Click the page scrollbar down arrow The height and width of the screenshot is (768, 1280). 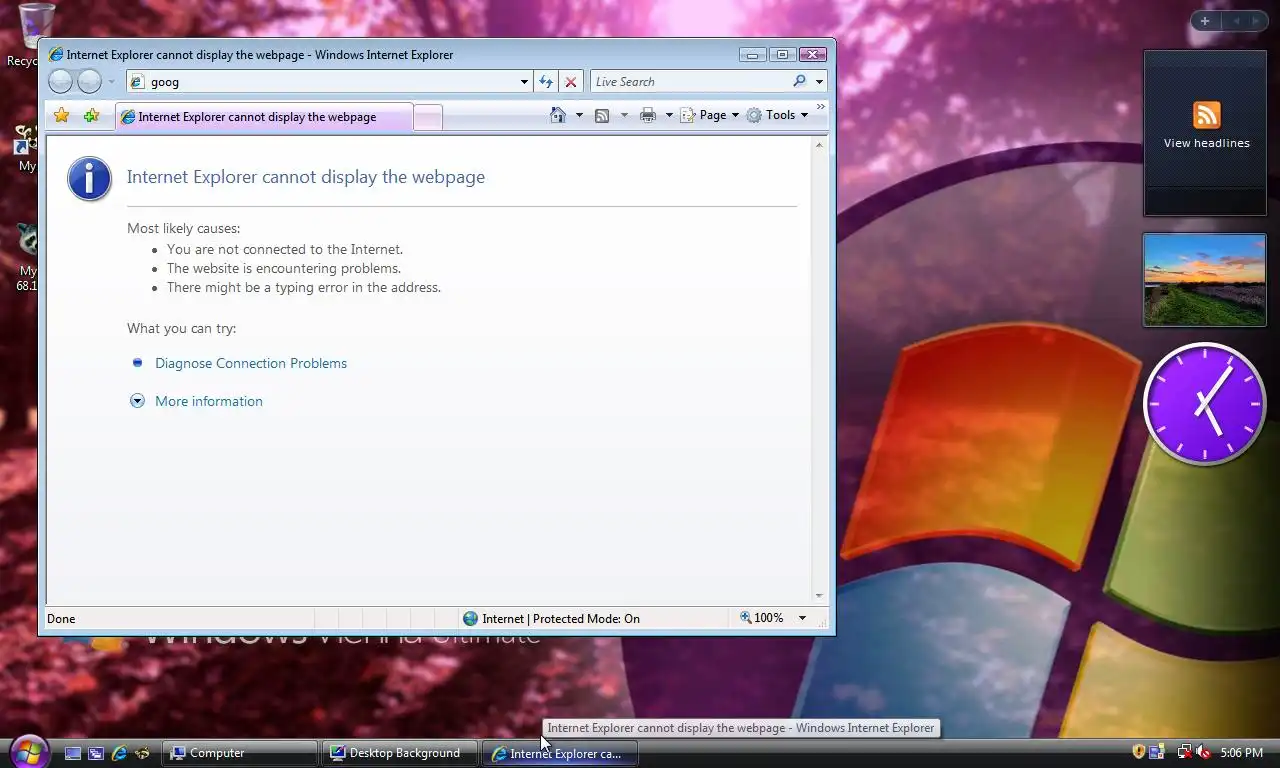819,595
